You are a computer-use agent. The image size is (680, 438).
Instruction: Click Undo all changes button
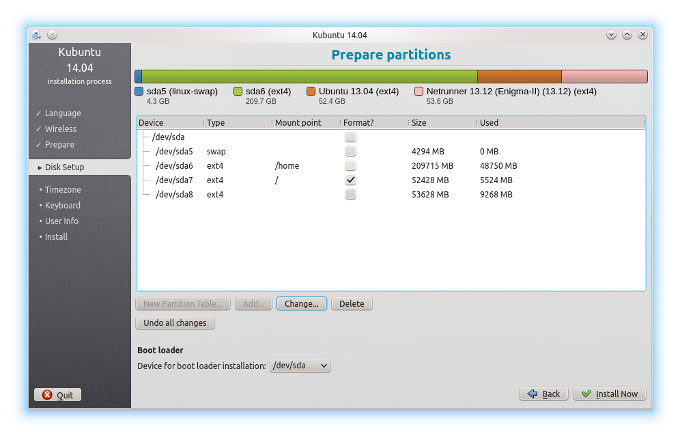click(x=175, y=323)
